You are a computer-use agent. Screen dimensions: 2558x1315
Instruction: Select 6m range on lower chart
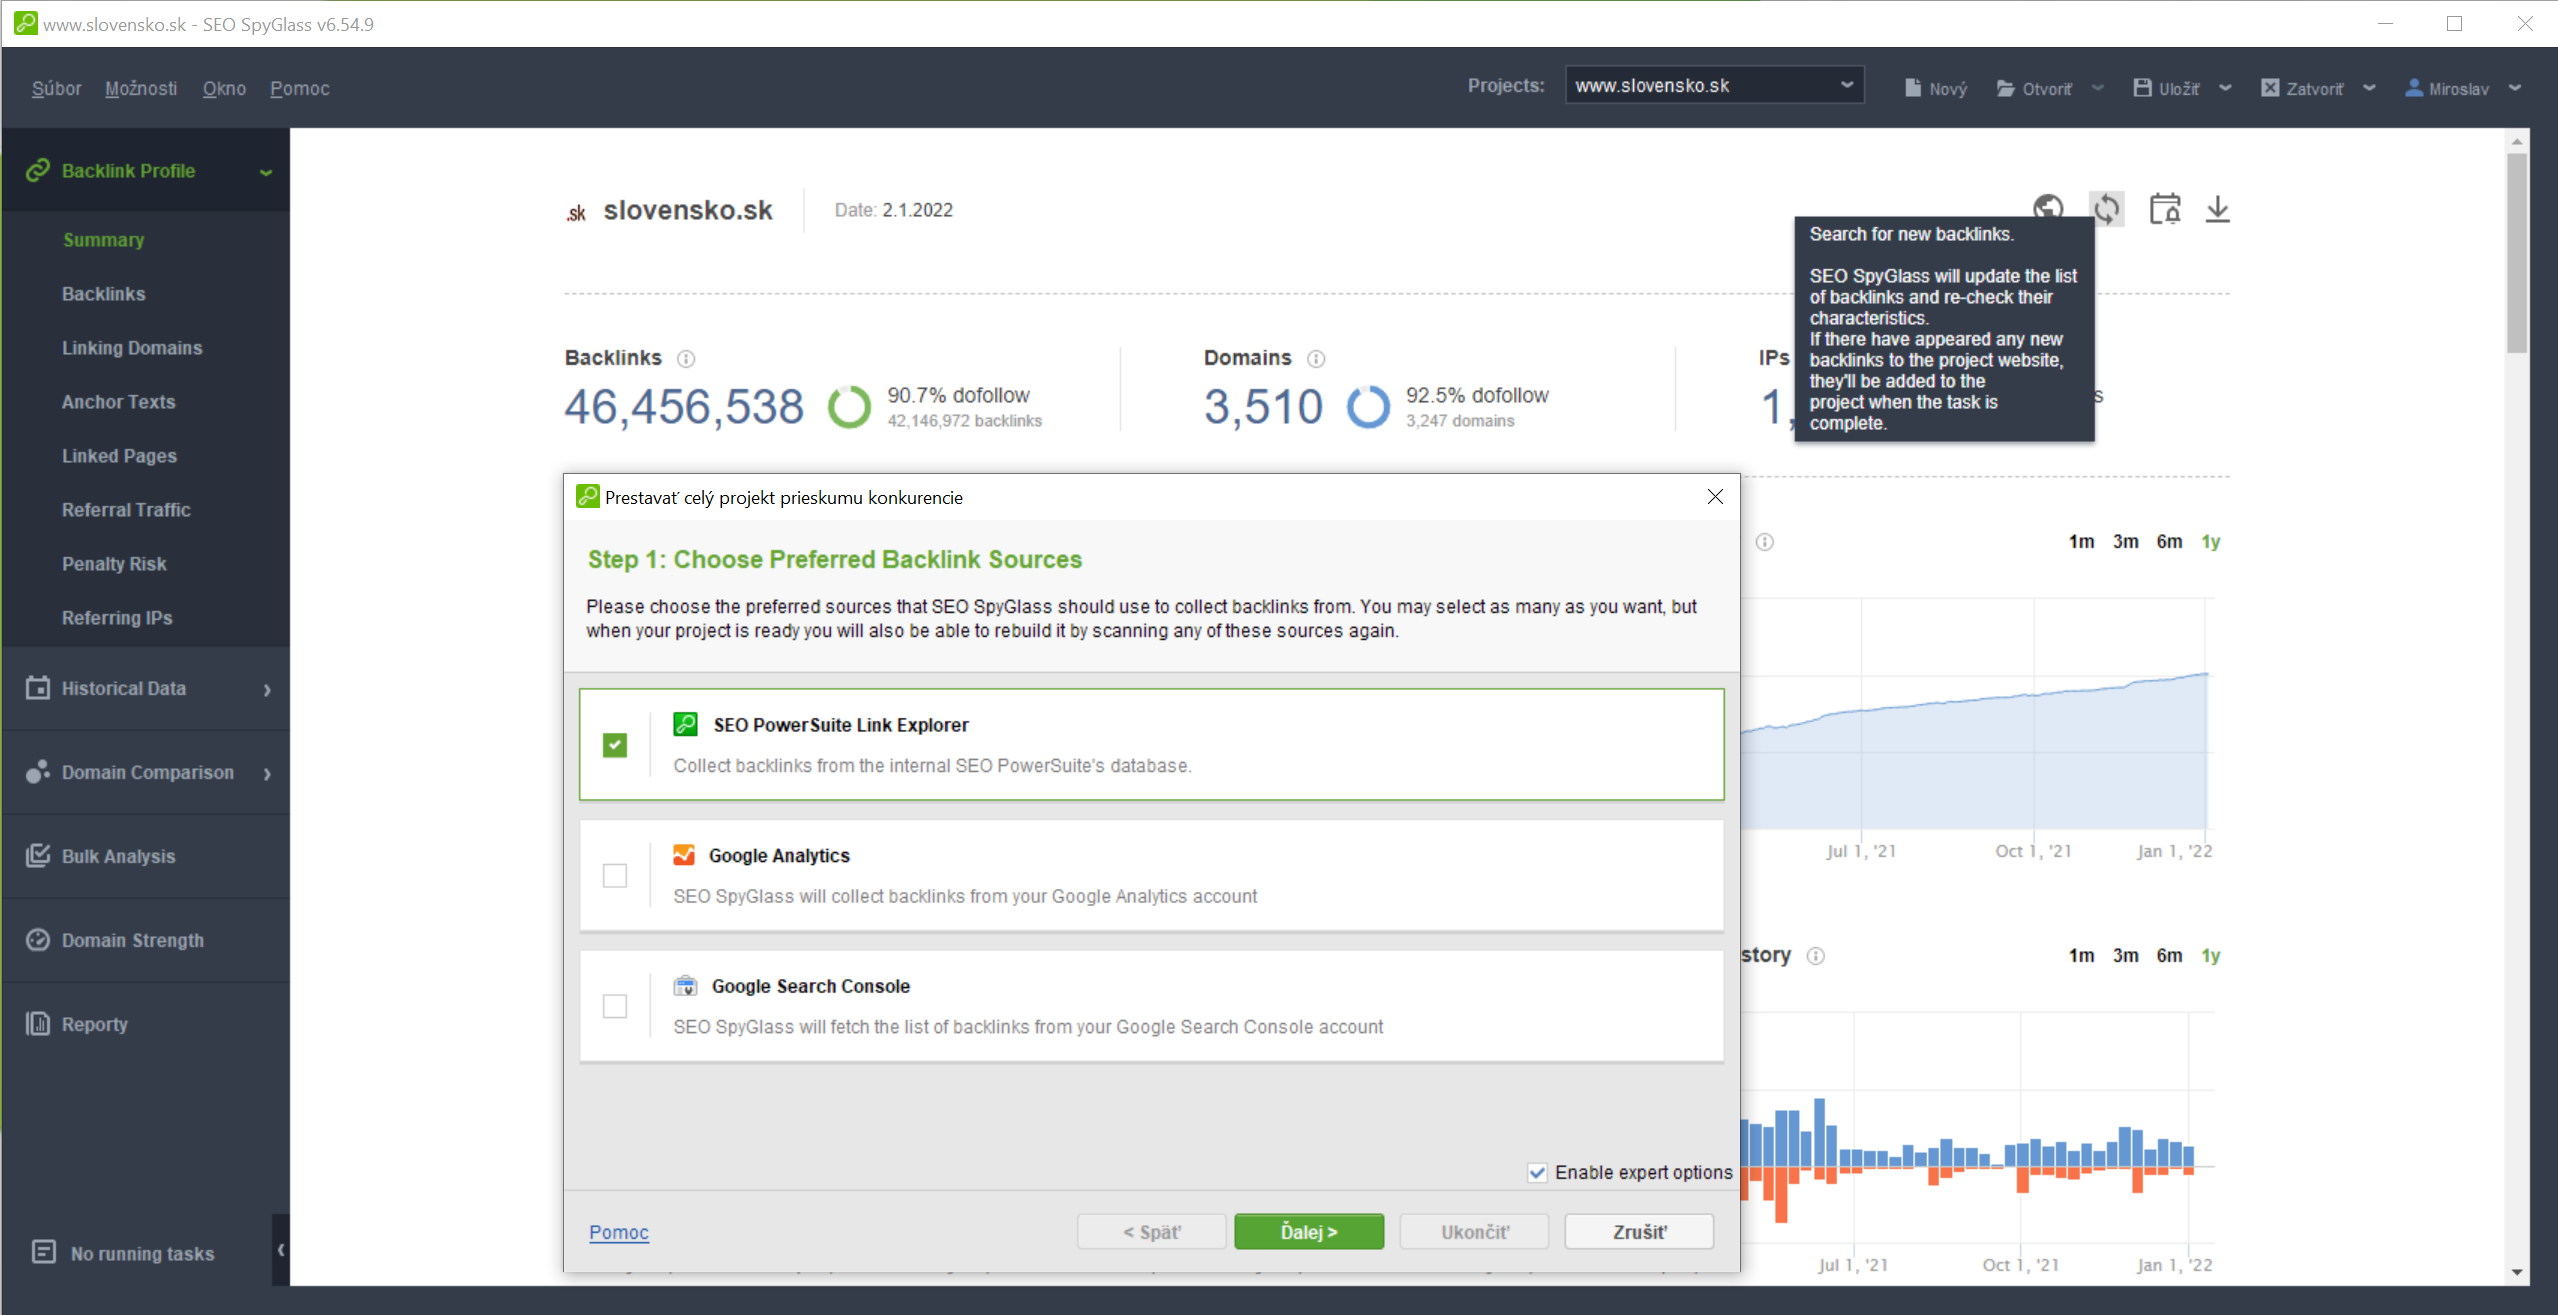2169,955
